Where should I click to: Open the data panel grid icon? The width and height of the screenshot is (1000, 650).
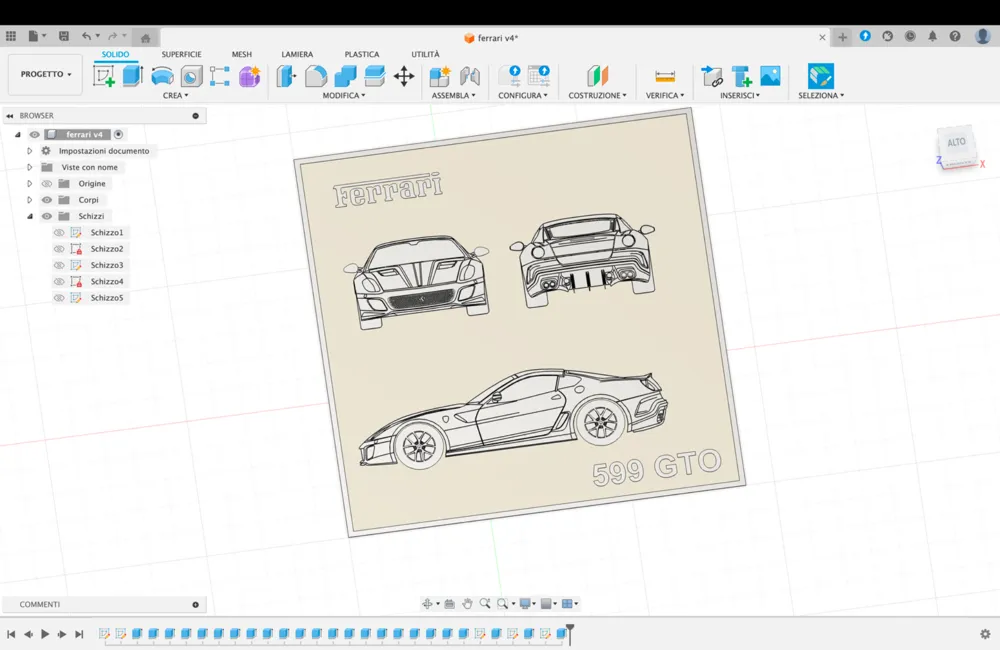coord(11,36)
